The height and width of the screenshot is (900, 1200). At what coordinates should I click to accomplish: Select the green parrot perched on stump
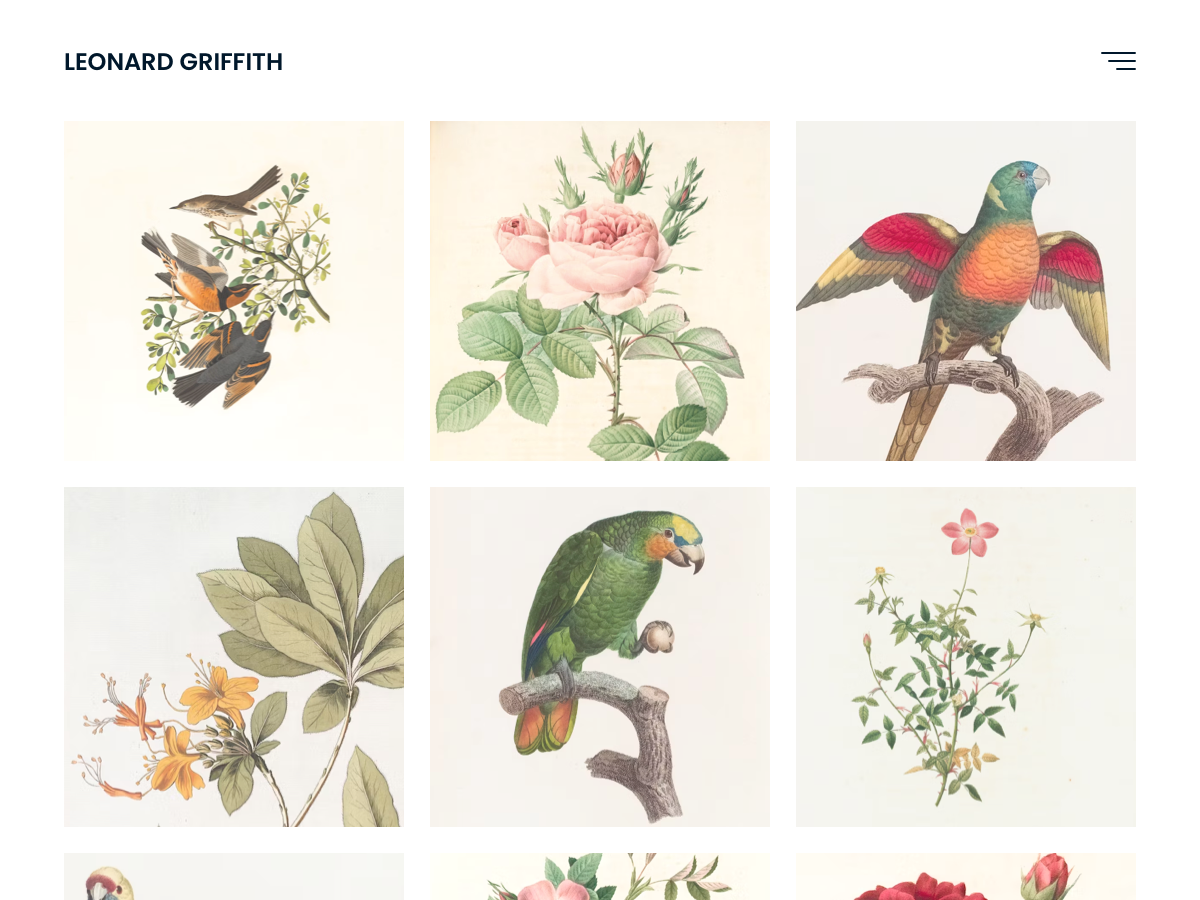click(x=600, y=657)
